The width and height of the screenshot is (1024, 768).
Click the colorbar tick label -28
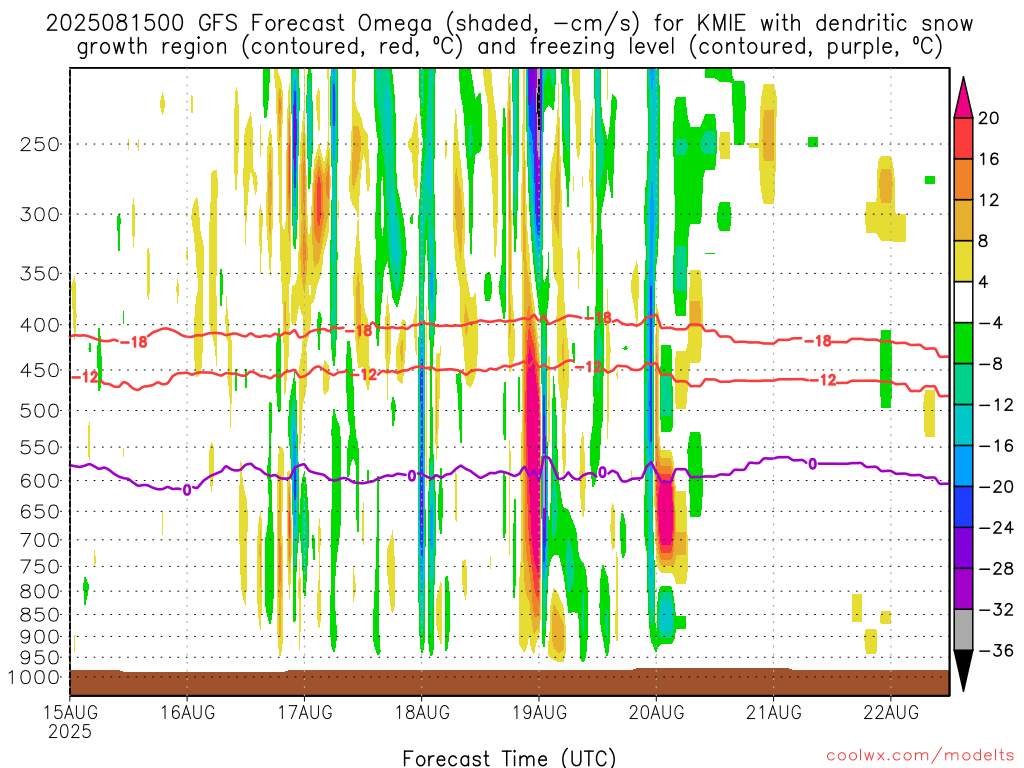coord(996,569)
